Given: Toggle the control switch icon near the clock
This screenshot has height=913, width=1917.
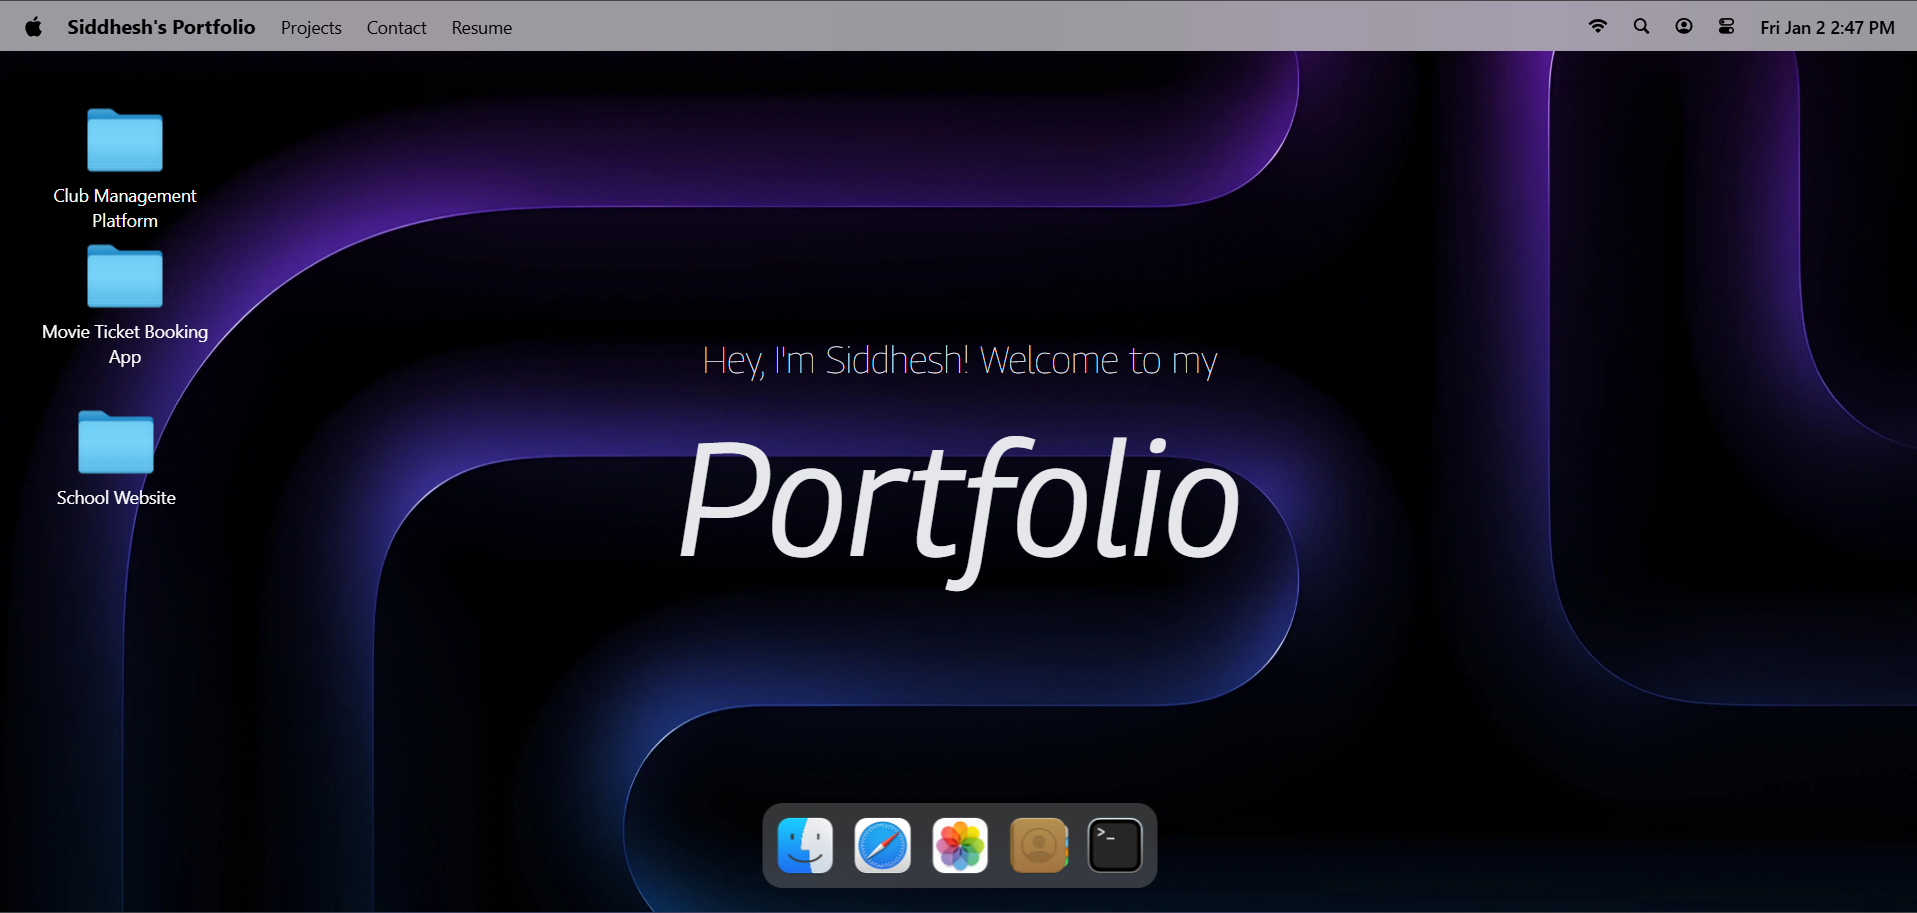Looking at the screenshot, I should (x=1725, y=26).
